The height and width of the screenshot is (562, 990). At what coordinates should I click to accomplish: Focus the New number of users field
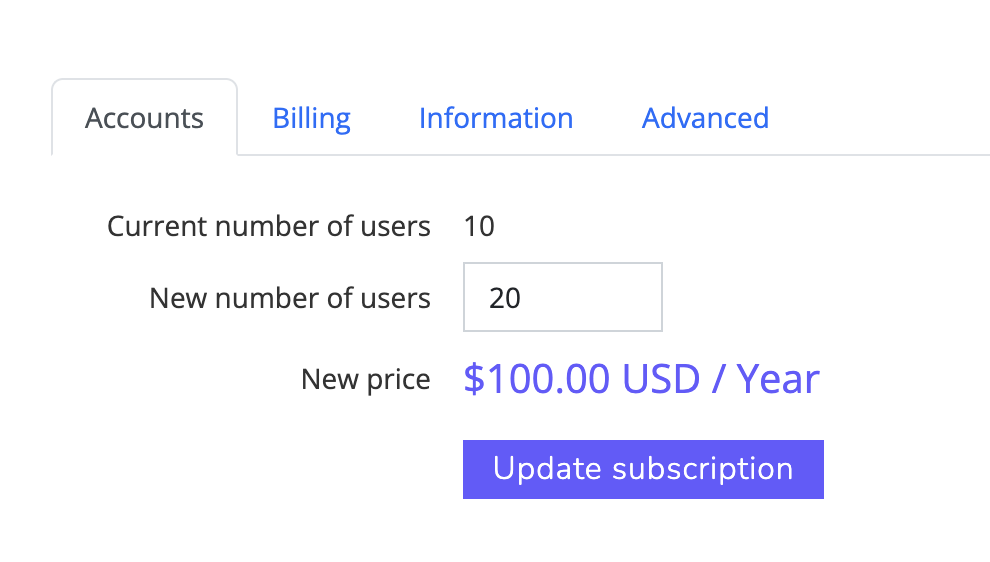click(x=562, y=297)
